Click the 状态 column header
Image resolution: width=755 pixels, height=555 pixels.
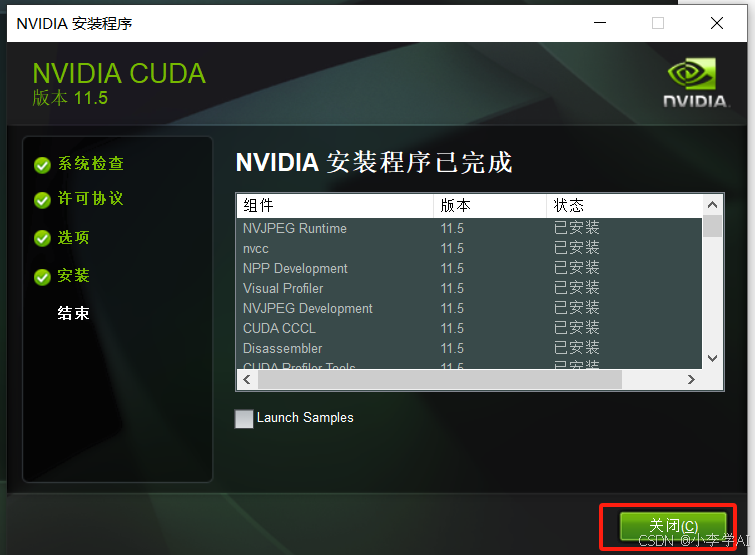coord(625,206)
